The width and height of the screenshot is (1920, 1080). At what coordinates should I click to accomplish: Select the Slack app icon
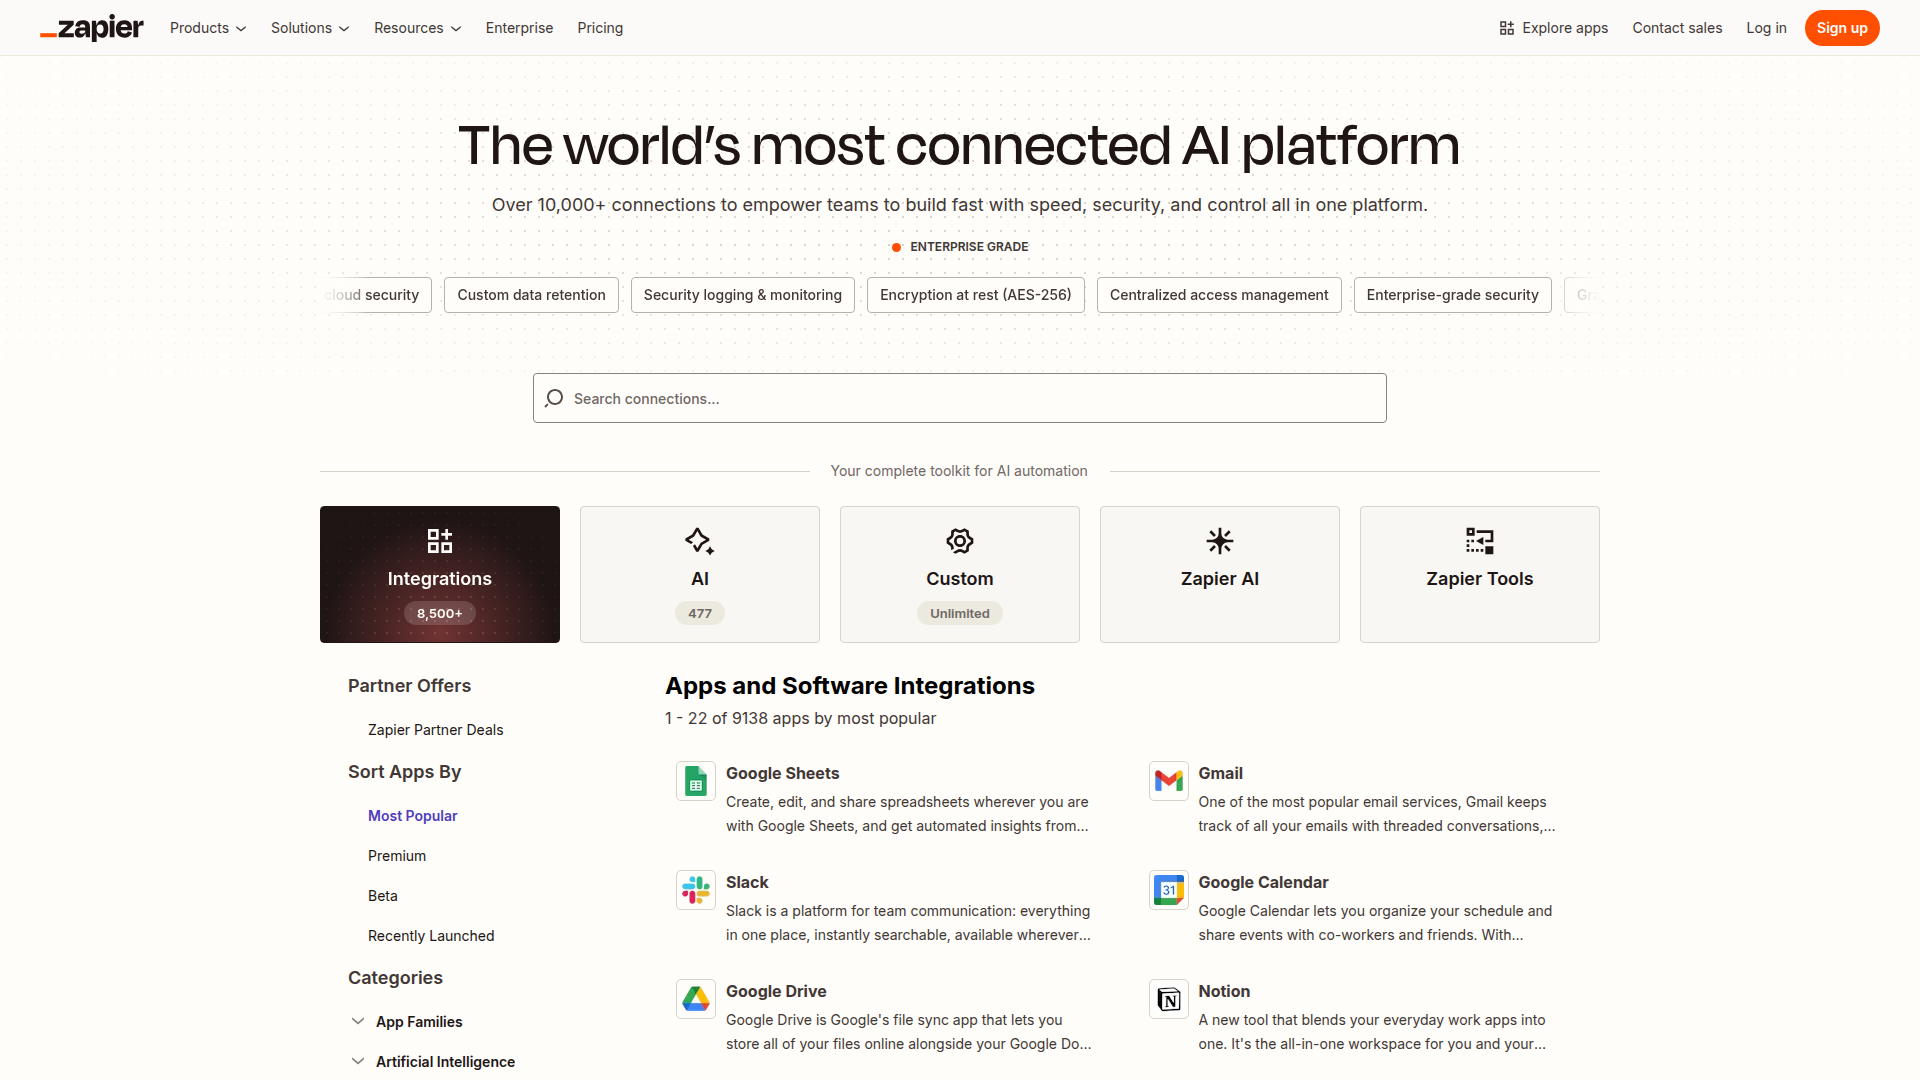pos(695,890)
